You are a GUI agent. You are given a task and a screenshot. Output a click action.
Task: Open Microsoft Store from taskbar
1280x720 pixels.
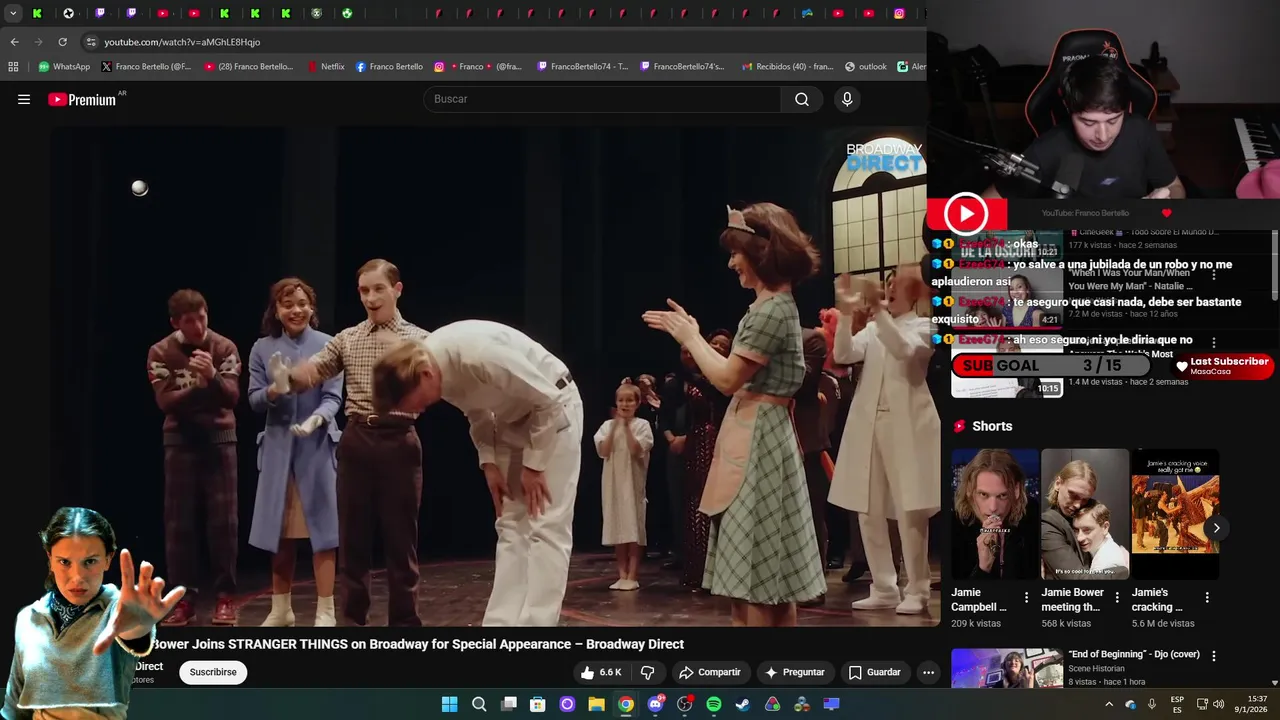[538, 704]
